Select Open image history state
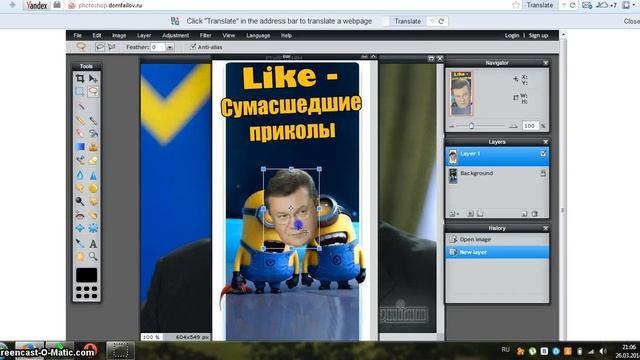 [x=497, y=240]
